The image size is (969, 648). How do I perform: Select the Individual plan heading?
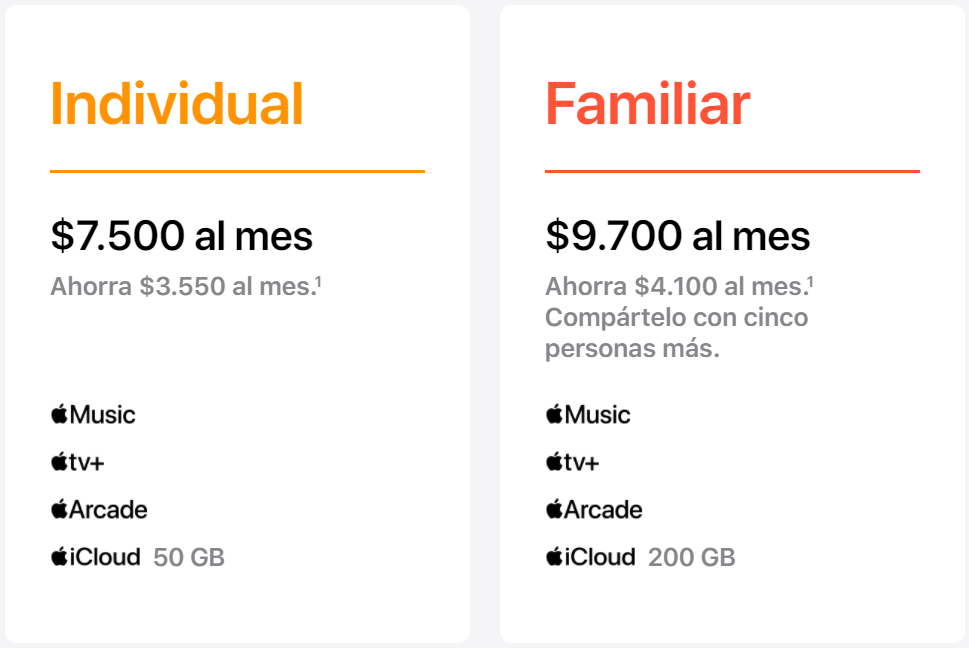177,104
